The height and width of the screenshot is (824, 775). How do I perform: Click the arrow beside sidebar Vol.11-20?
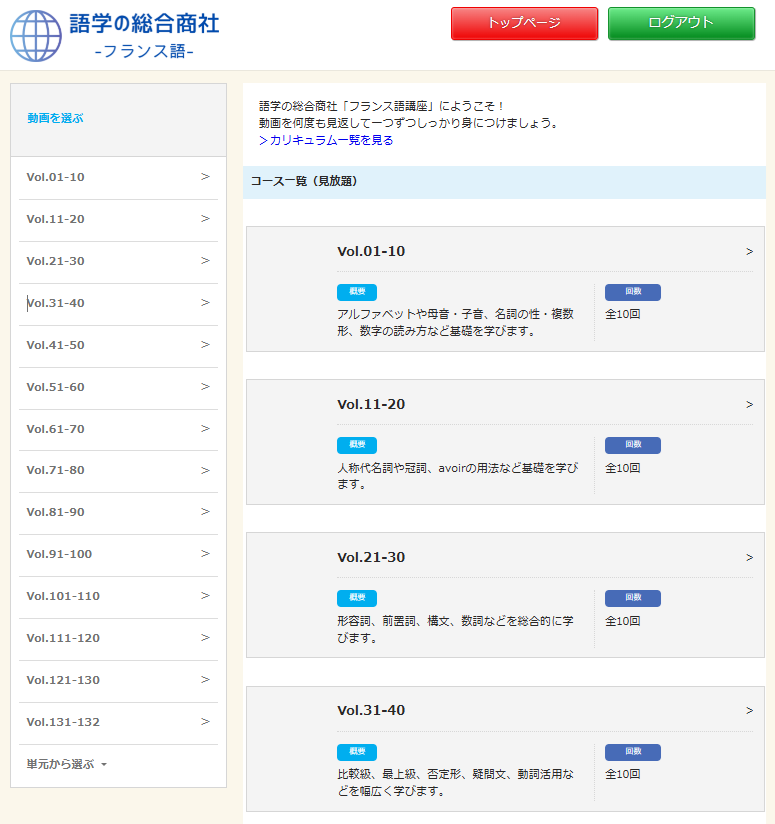205,219
